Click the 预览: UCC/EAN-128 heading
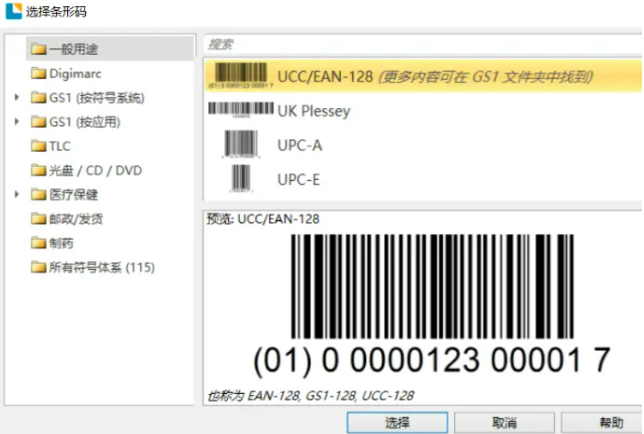Viewport: 644px width, 434px height. pos(263,219)
